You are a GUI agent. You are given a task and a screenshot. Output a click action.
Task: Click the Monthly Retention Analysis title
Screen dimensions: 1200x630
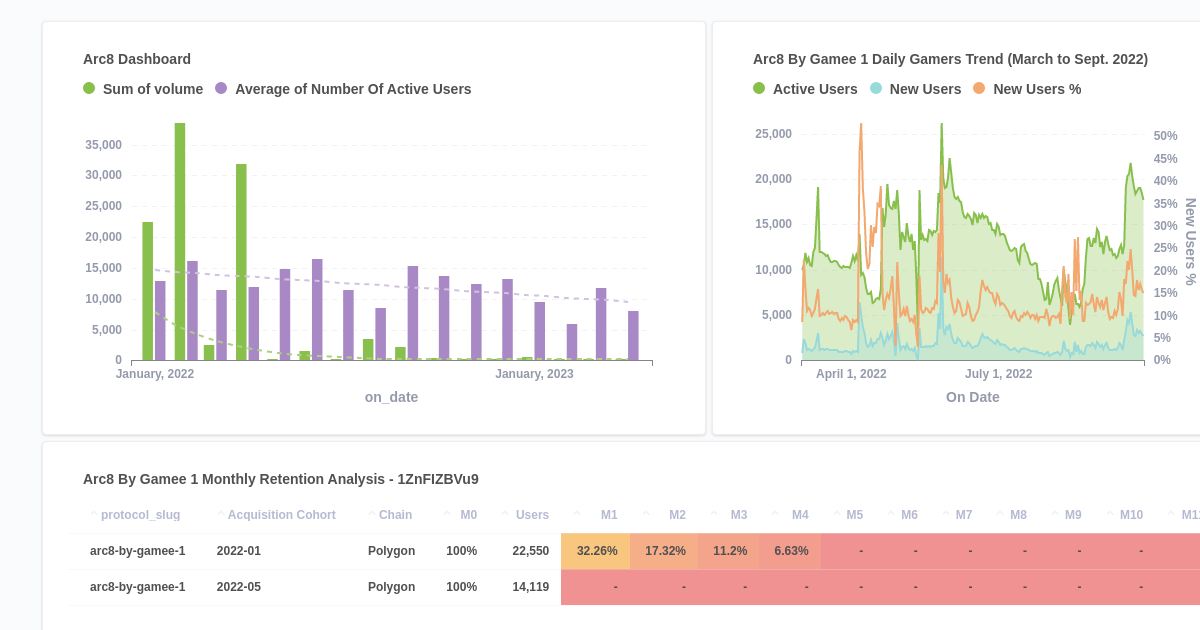(280, 479)
